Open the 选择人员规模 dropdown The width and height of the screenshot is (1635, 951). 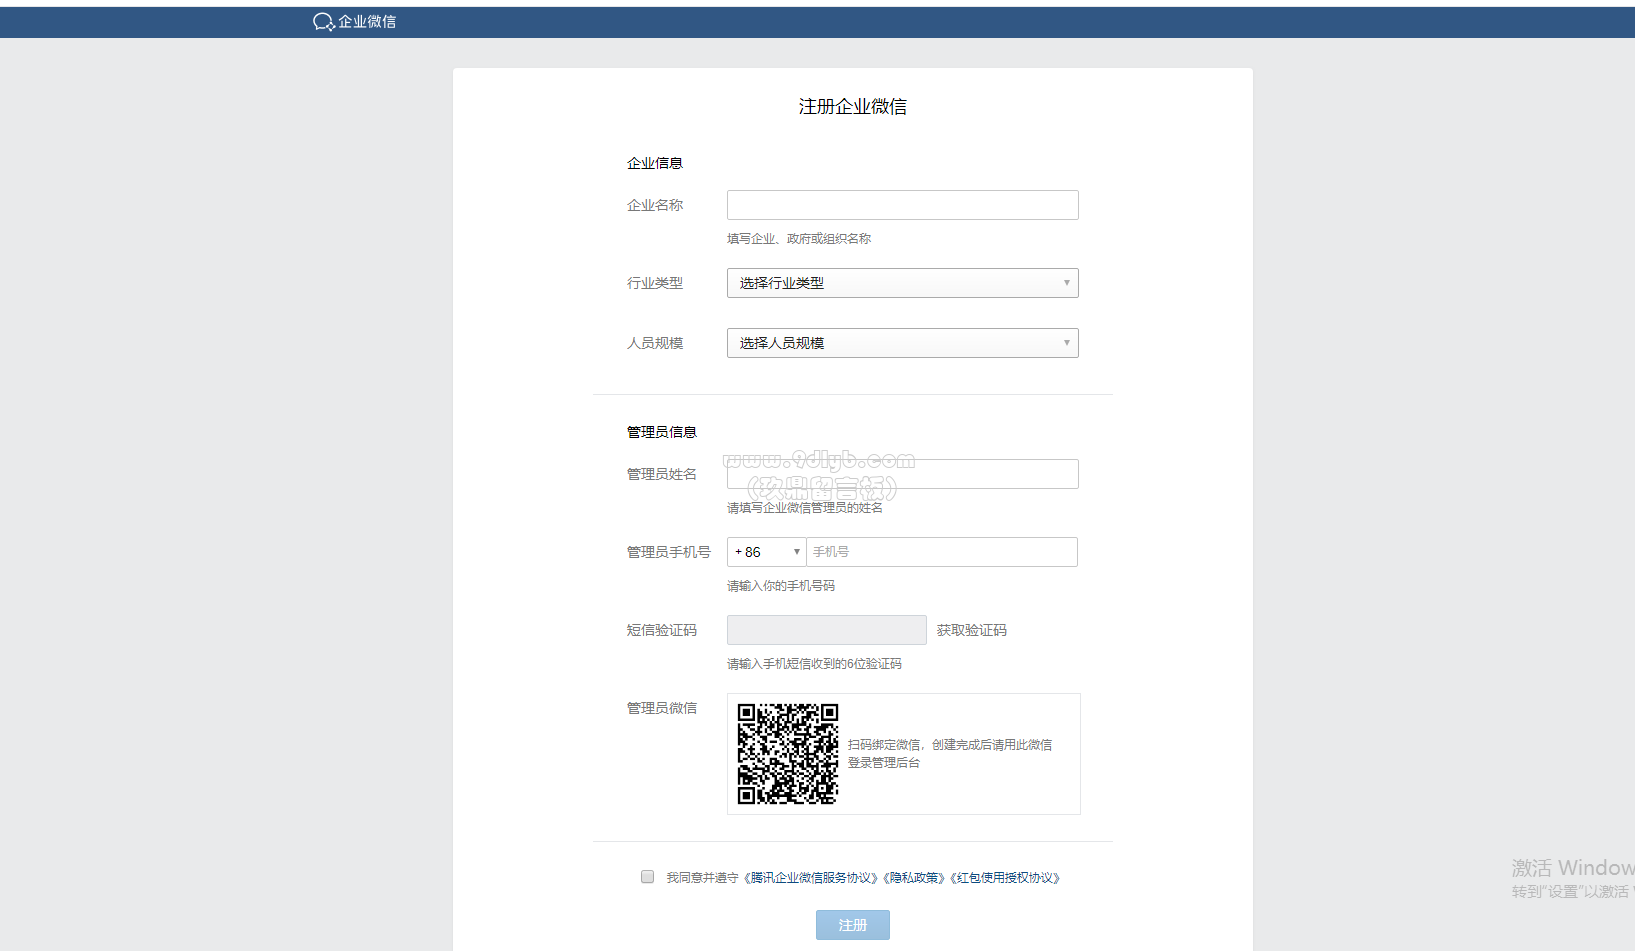point(902,343)
